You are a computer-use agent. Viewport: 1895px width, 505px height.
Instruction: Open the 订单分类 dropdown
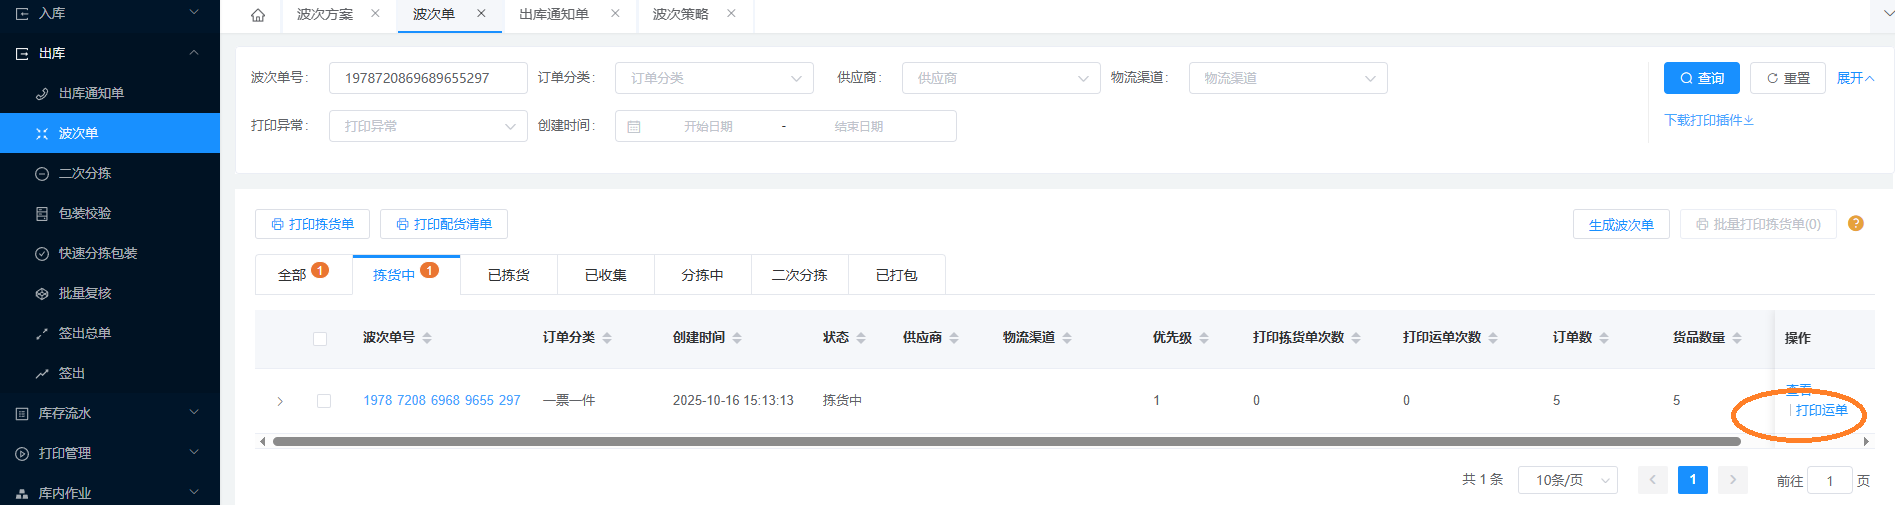click(714, 78)
